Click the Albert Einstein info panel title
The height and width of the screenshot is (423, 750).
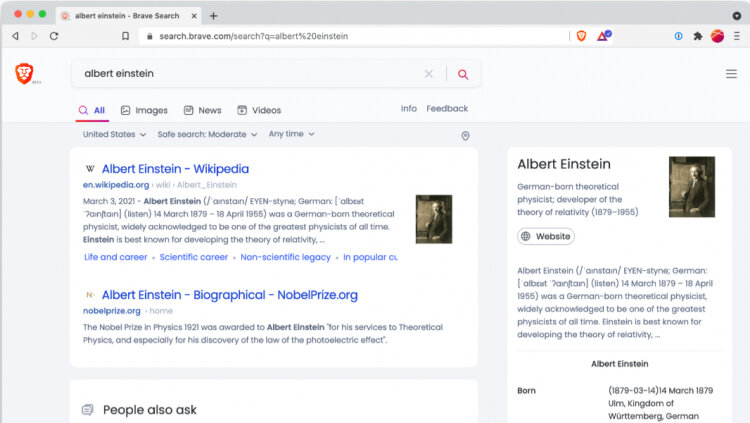(x=564, y=164)
